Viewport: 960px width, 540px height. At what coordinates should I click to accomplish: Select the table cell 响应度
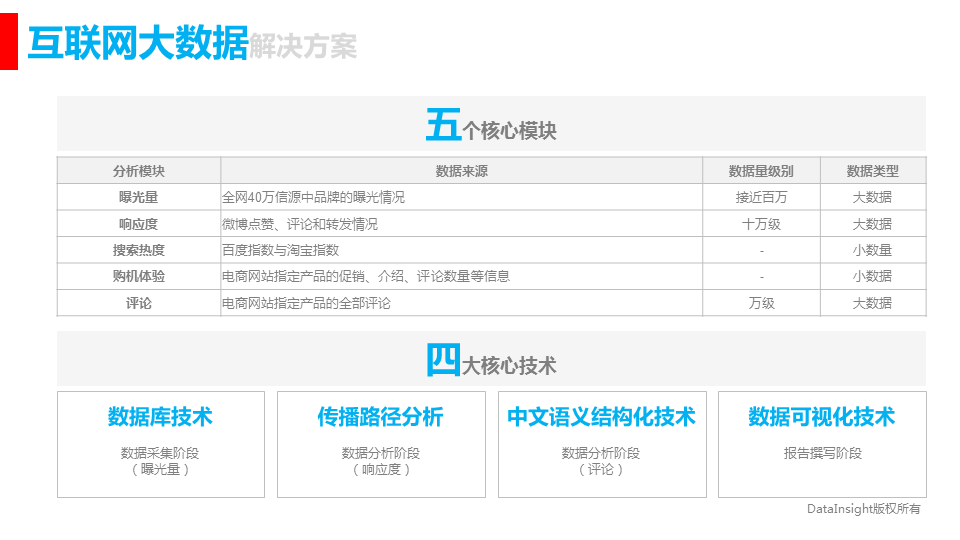pos(138,224)
